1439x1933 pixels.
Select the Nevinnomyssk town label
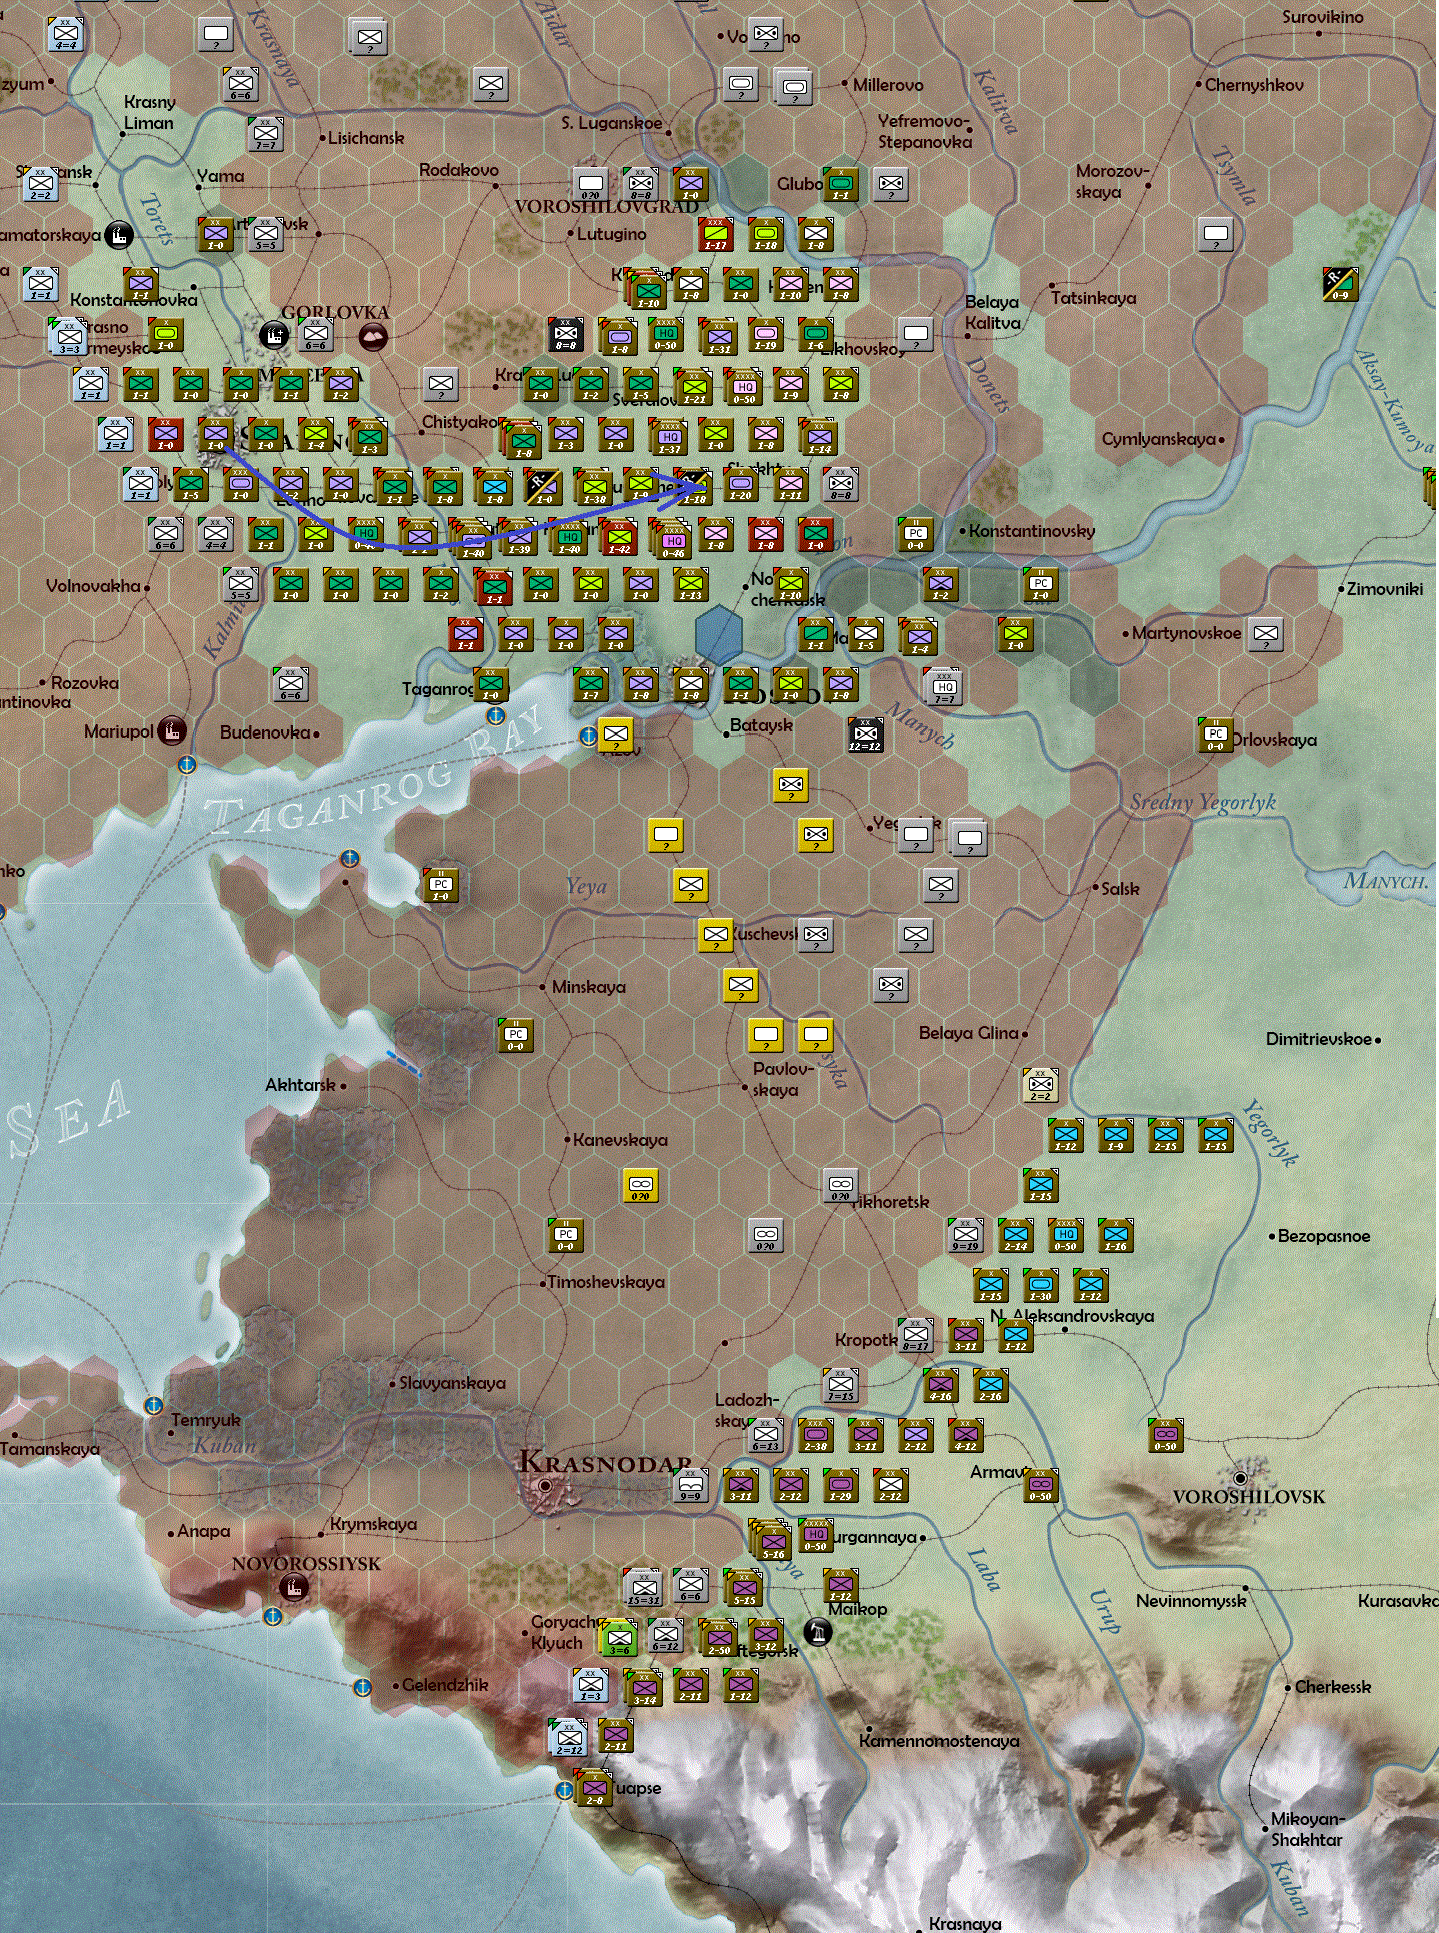1191,1602
